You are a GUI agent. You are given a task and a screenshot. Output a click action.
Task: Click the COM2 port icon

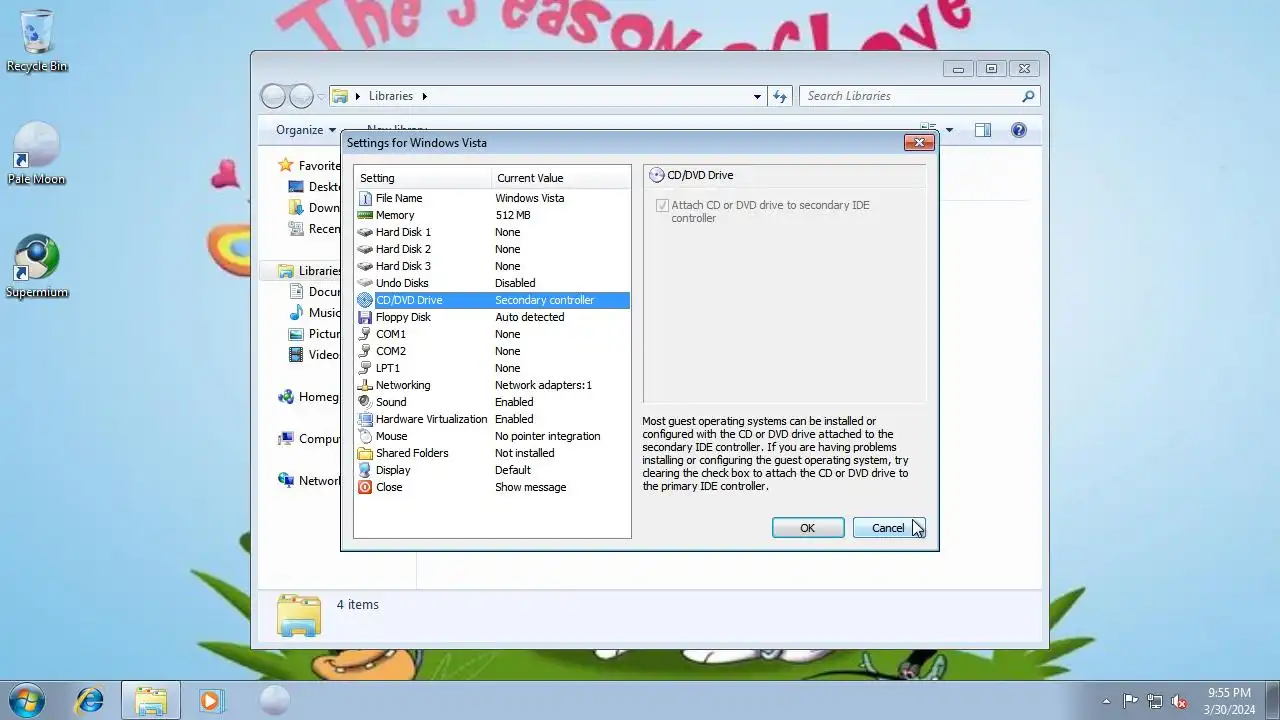(365, 351)
